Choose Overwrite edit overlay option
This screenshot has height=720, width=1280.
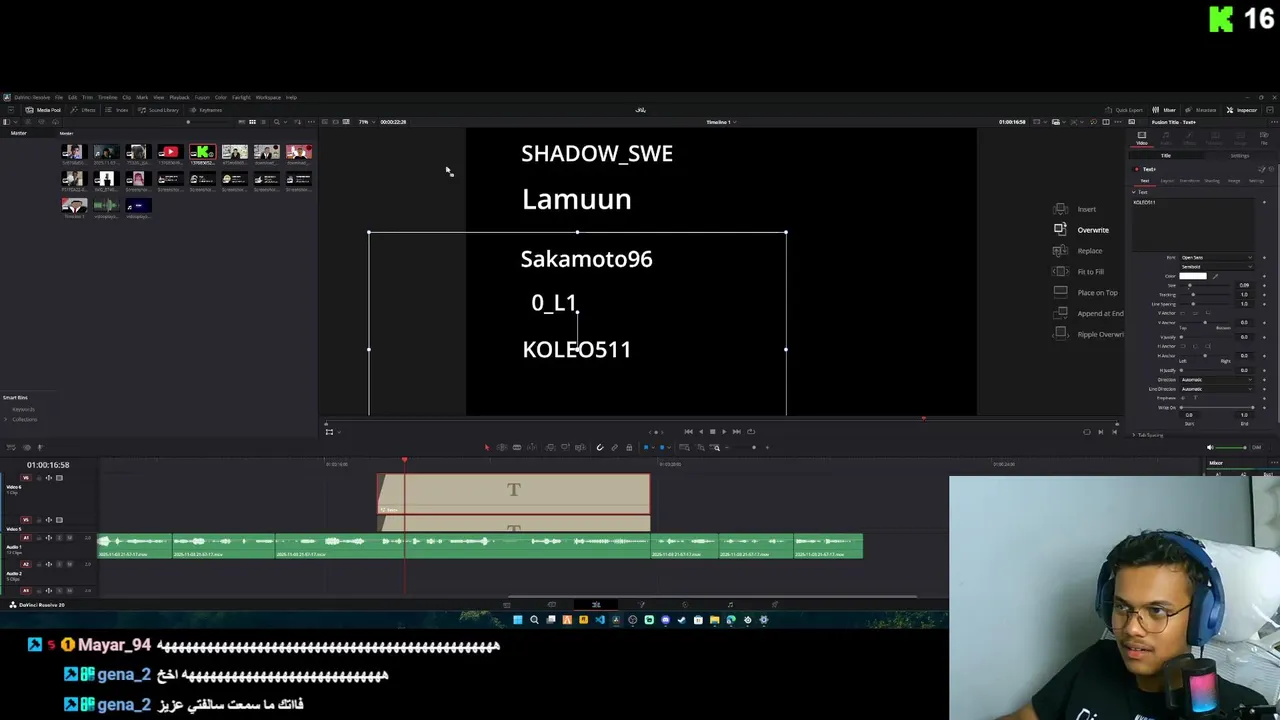coord(1082,230)
